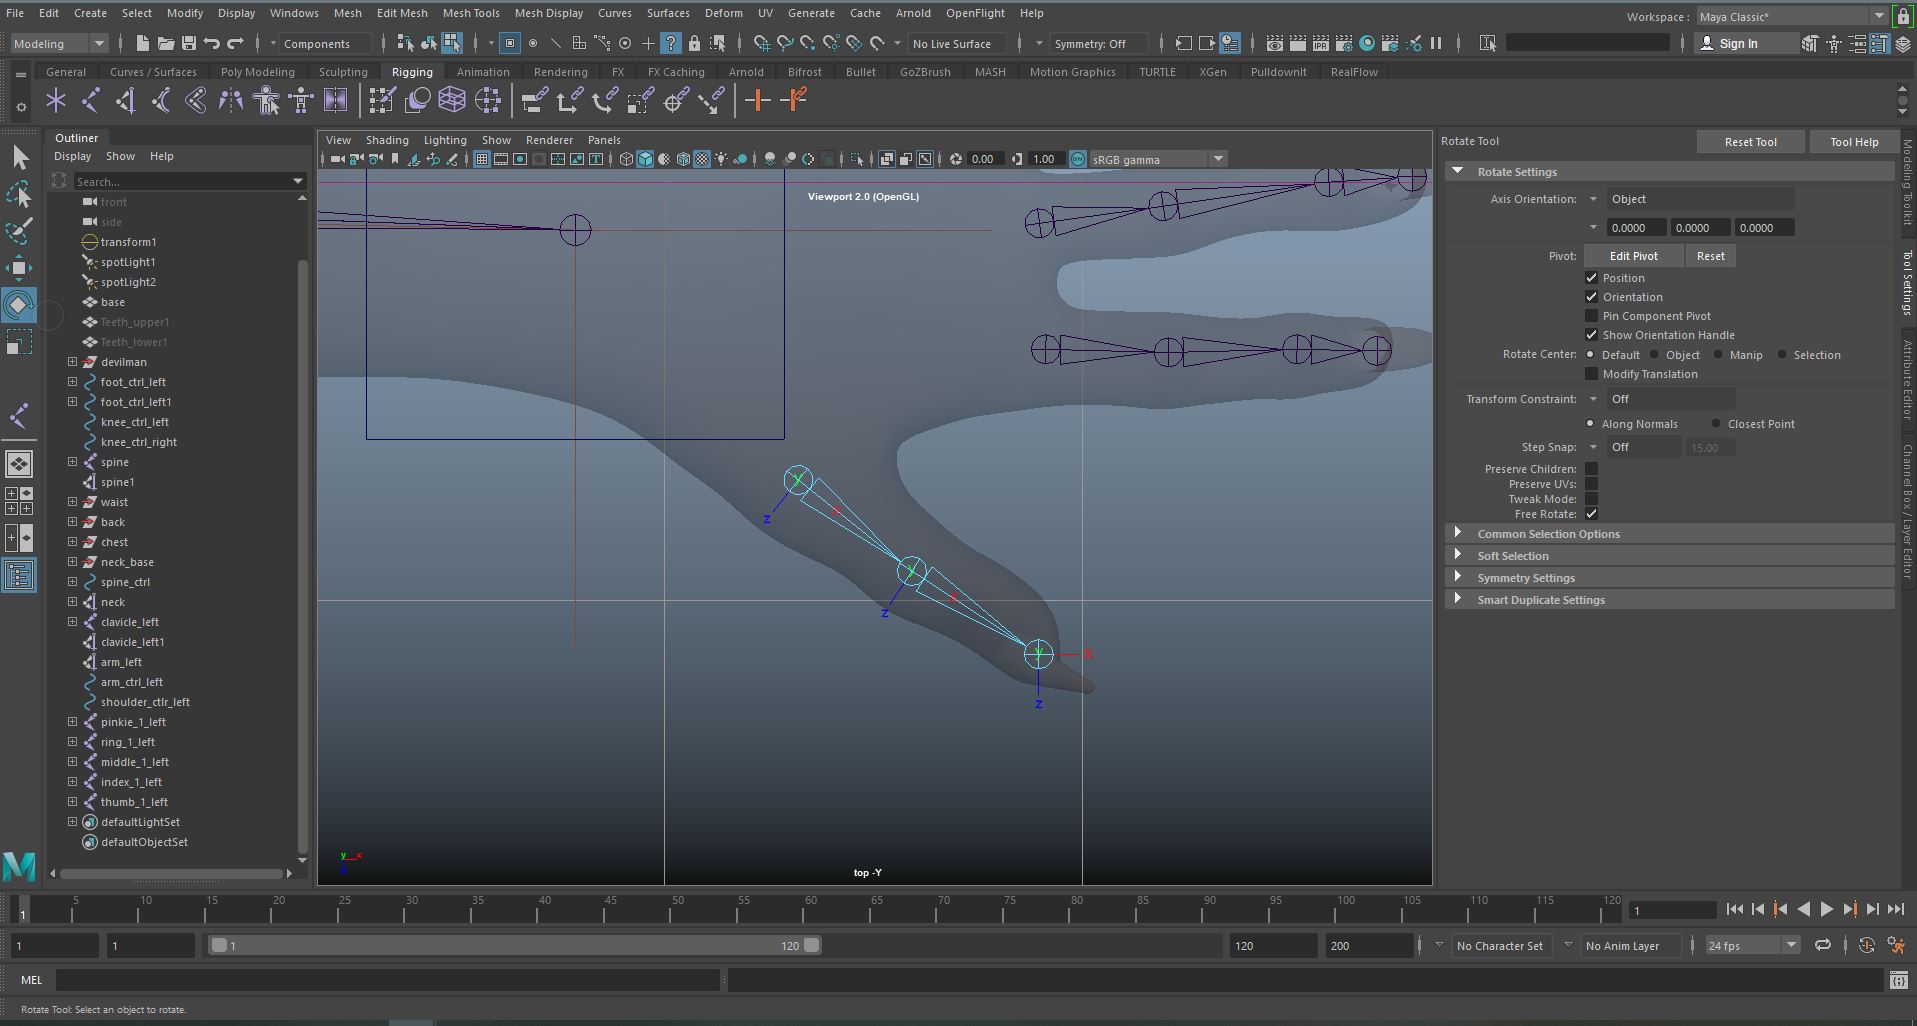Toggle auto keyframe icon

[1866, 945]
